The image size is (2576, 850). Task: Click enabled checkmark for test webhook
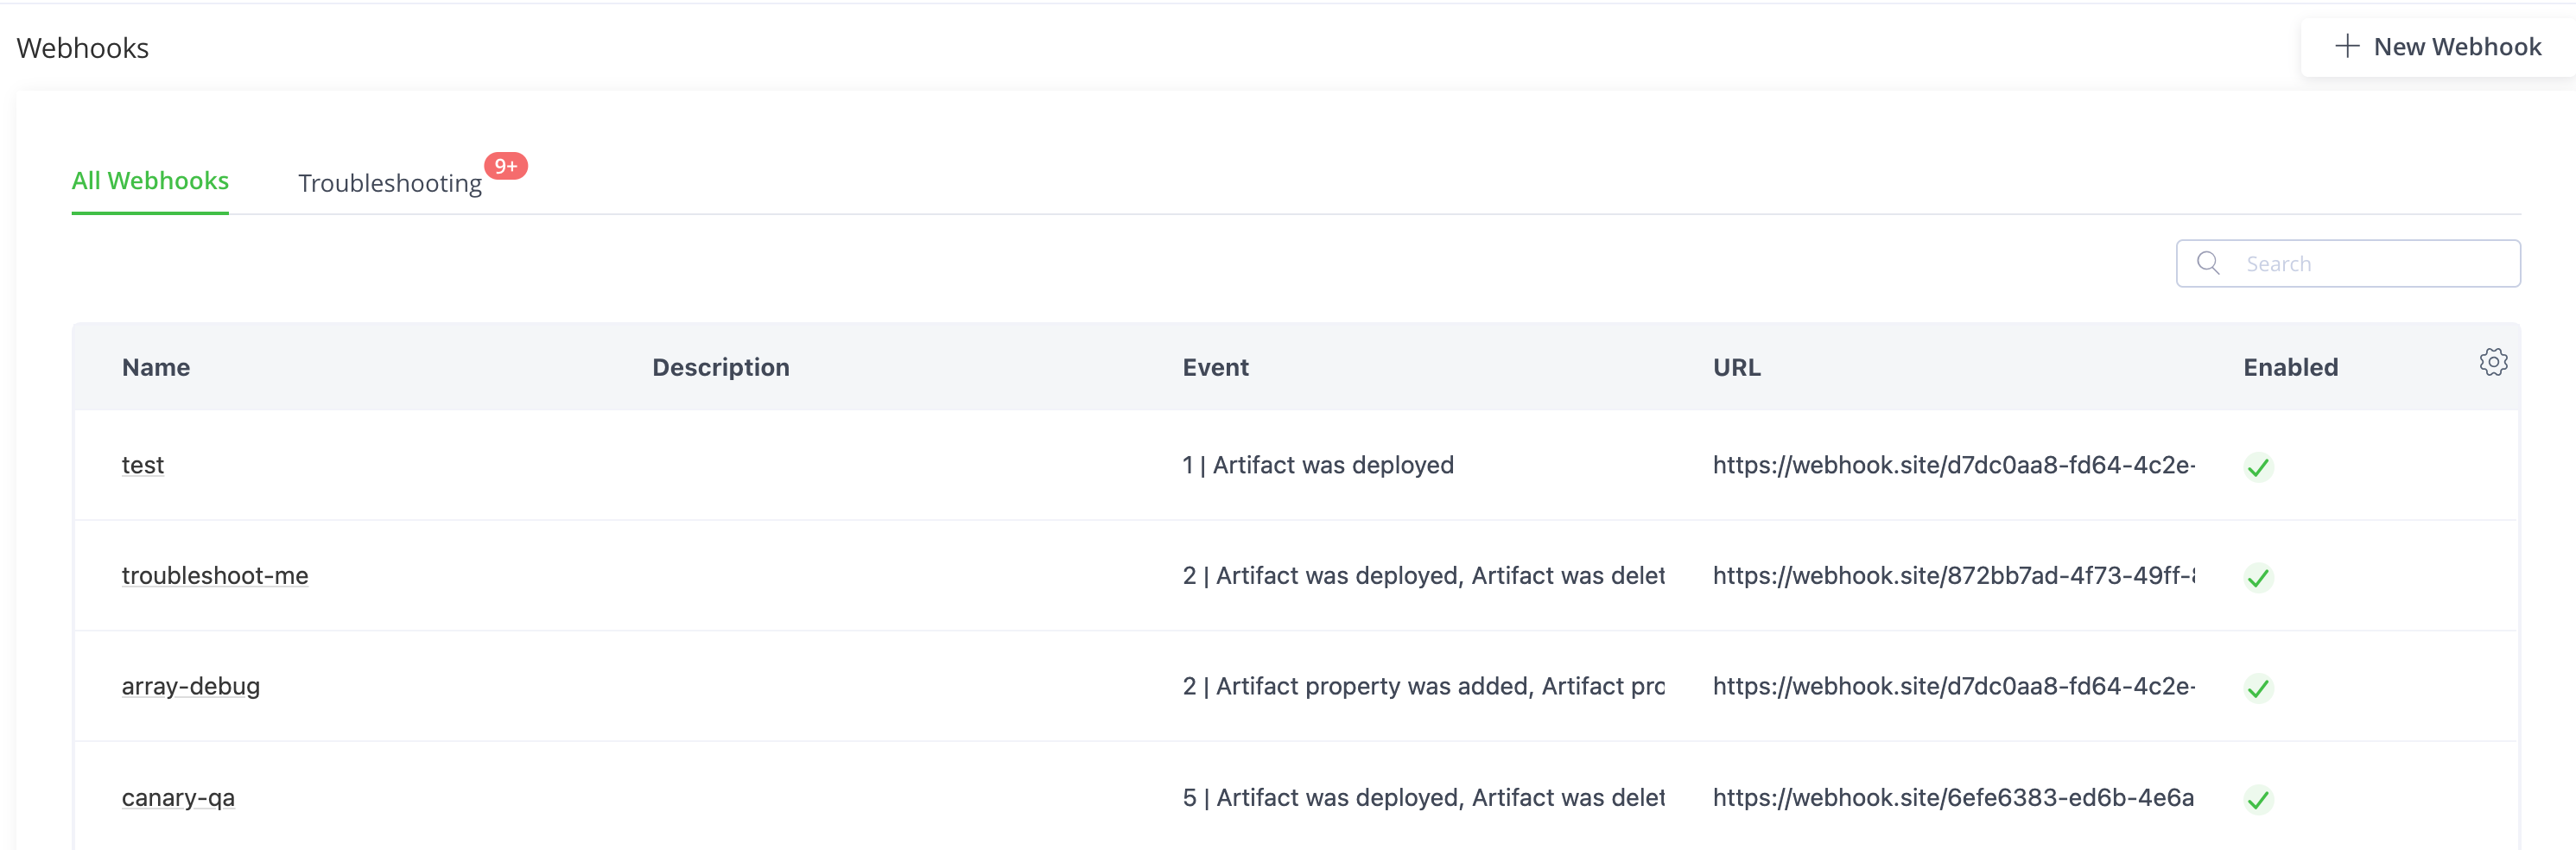[2257, 467]
